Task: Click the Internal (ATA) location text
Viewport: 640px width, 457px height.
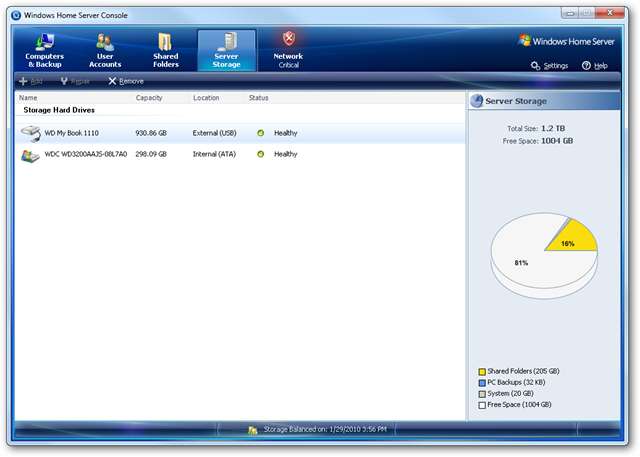Action: click(214, 154)
